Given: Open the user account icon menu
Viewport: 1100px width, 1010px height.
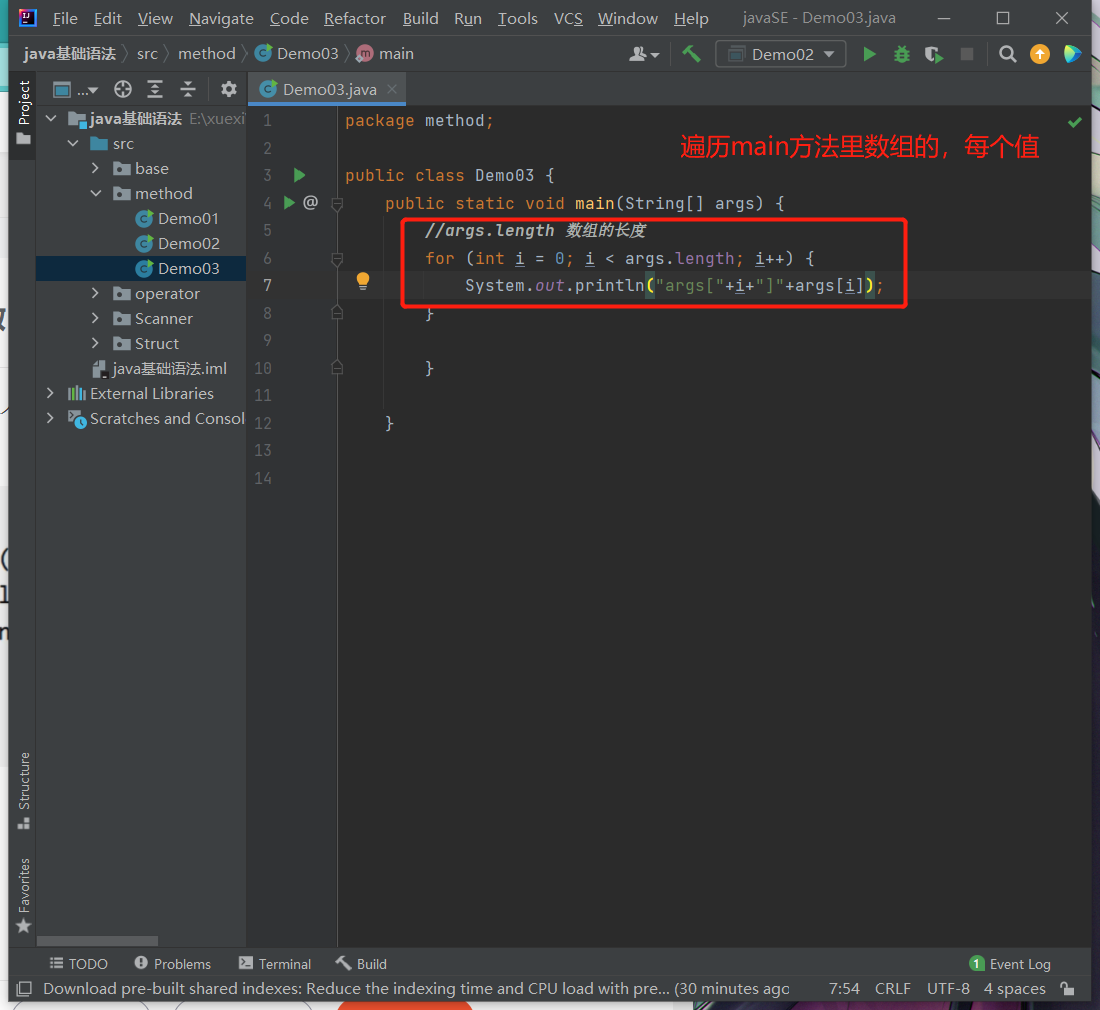Looking at the screenshot, I should click(643, 54).
